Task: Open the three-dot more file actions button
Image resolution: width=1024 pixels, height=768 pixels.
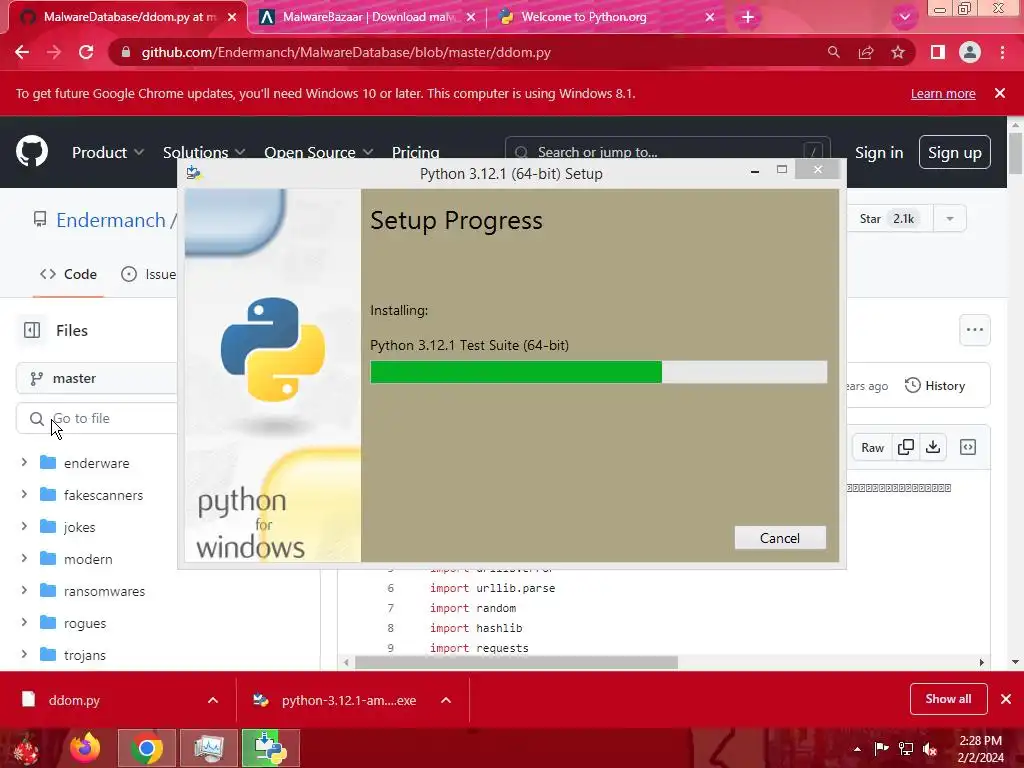Action: click(x=974, y=330)
